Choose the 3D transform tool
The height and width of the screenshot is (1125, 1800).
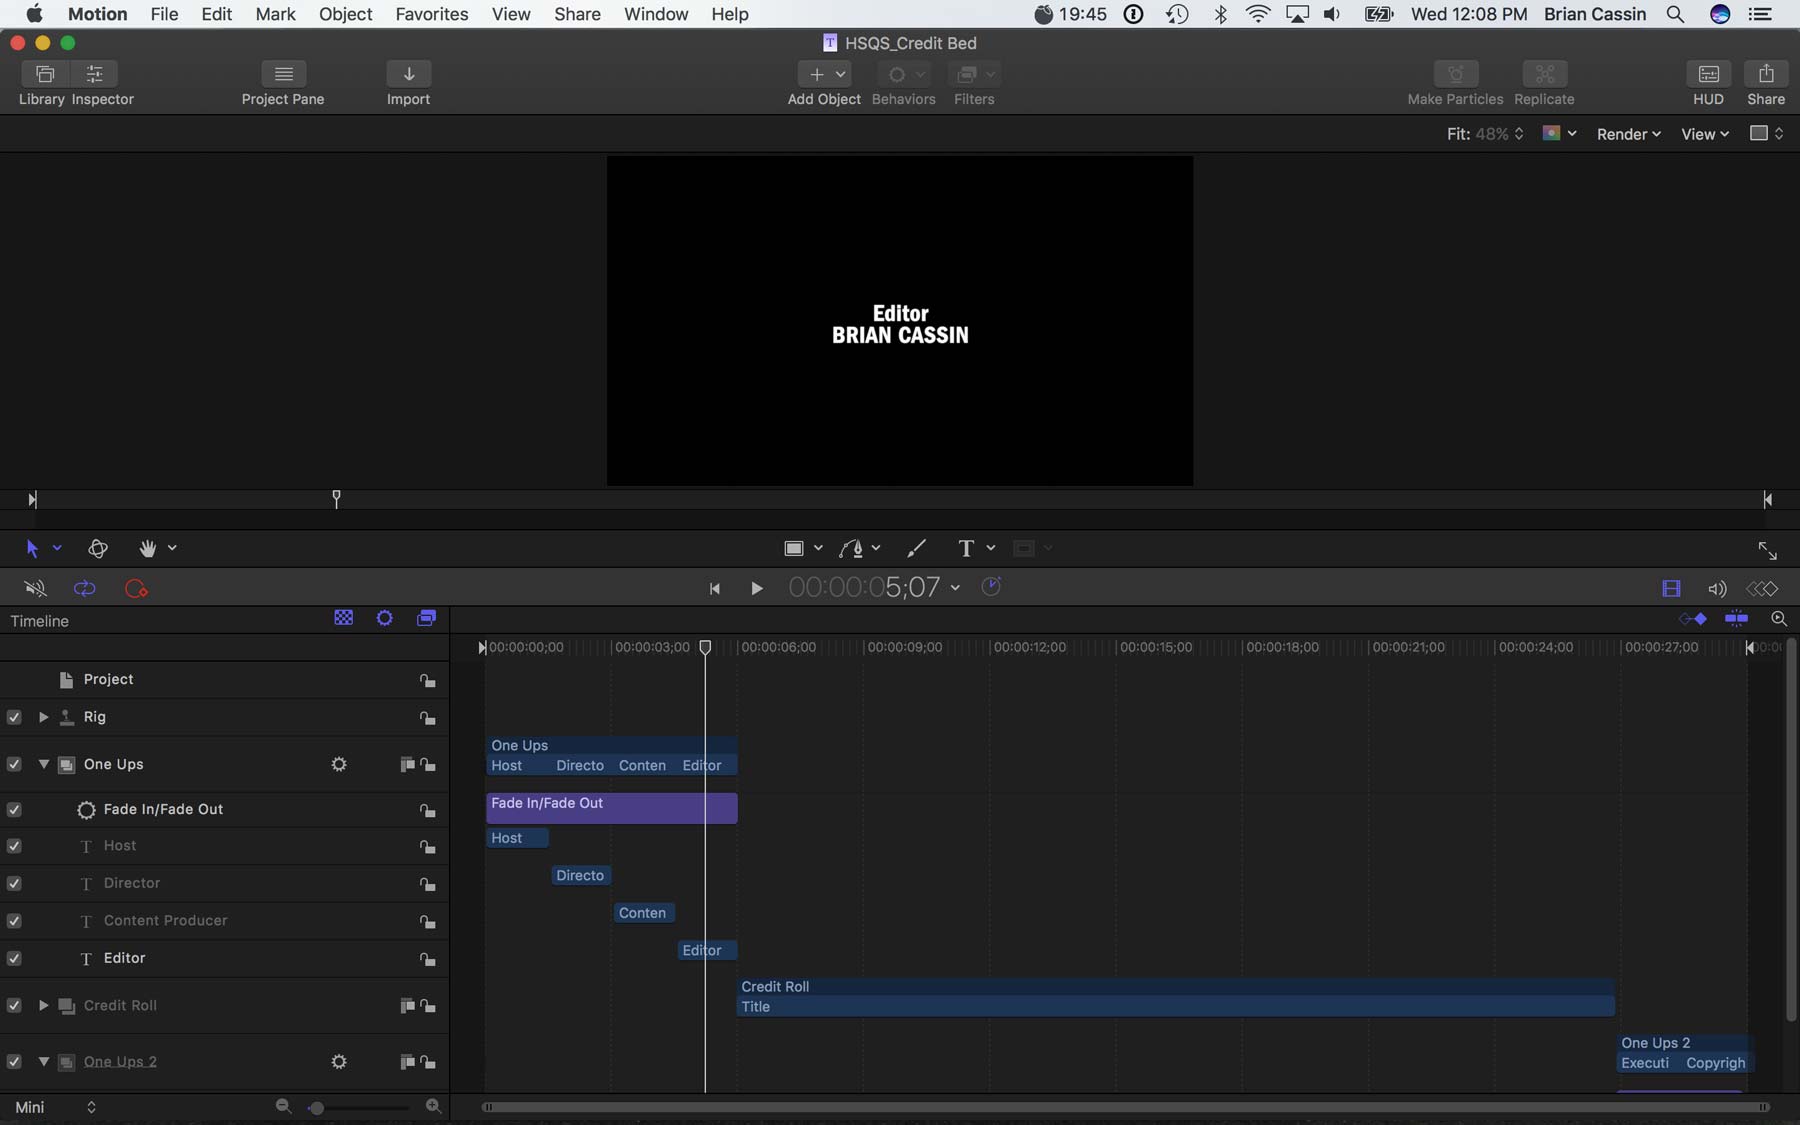[x=97, y=548]
